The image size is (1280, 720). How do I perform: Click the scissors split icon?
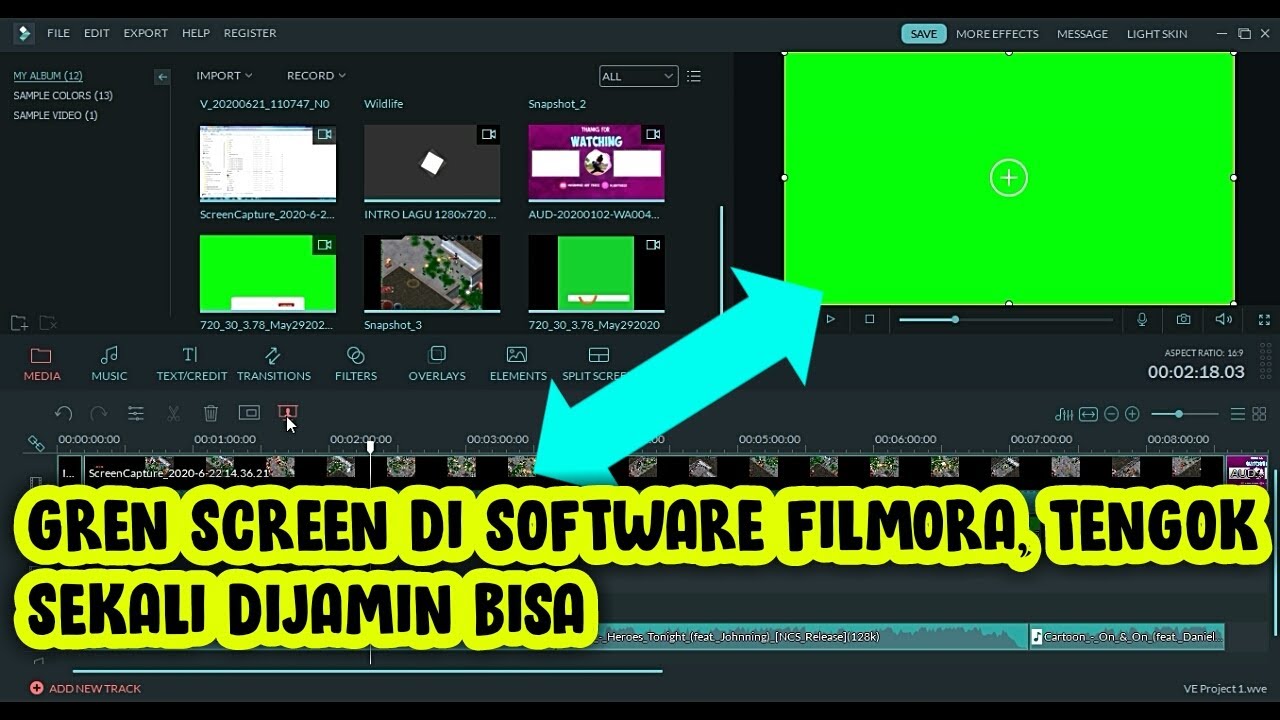[173, 413]
